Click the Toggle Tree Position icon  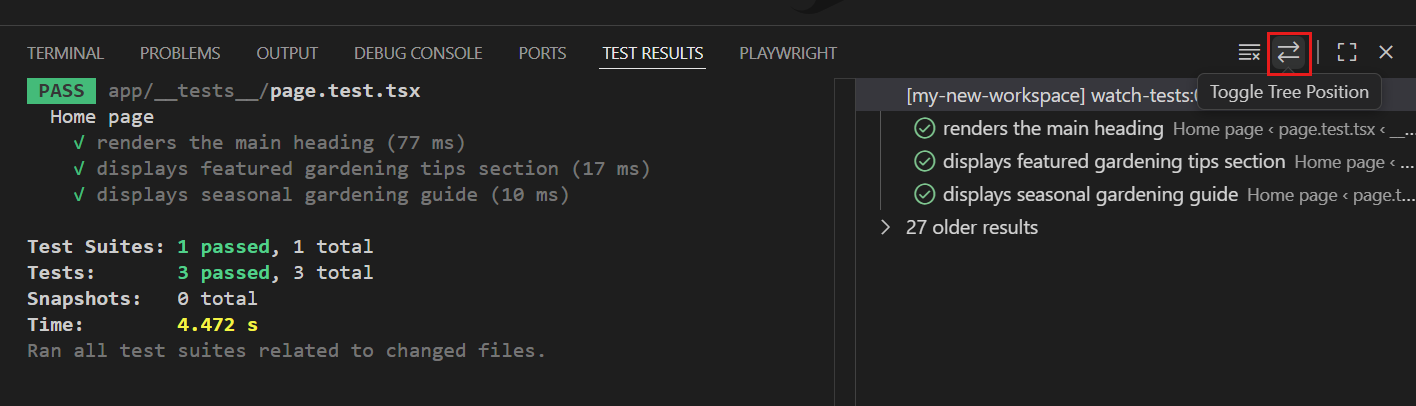(x=1289, y=53)
